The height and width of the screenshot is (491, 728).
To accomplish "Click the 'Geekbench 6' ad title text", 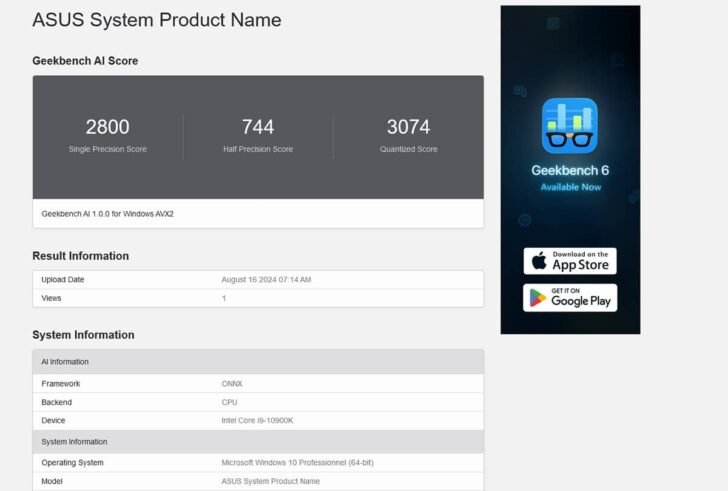I will tap(570, 170).
